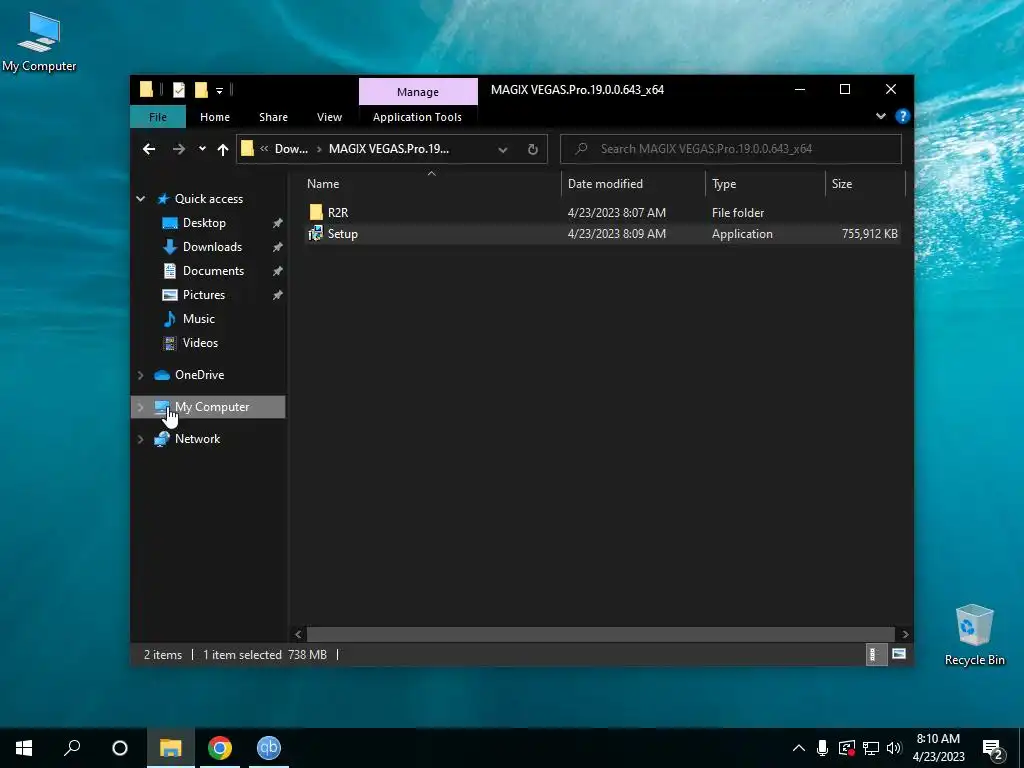Click the pin icon next to Documents

point(278,271)
